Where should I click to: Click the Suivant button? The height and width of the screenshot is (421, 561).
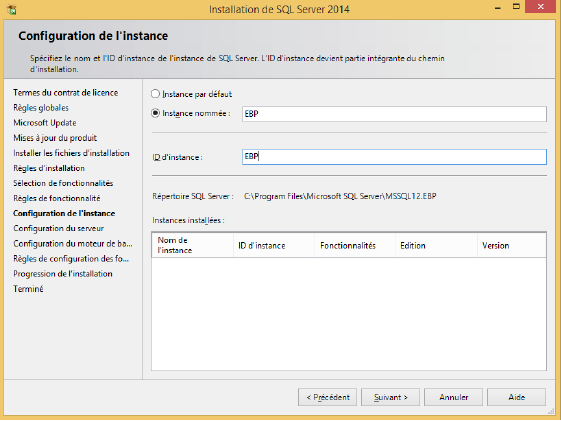[390, 397]
